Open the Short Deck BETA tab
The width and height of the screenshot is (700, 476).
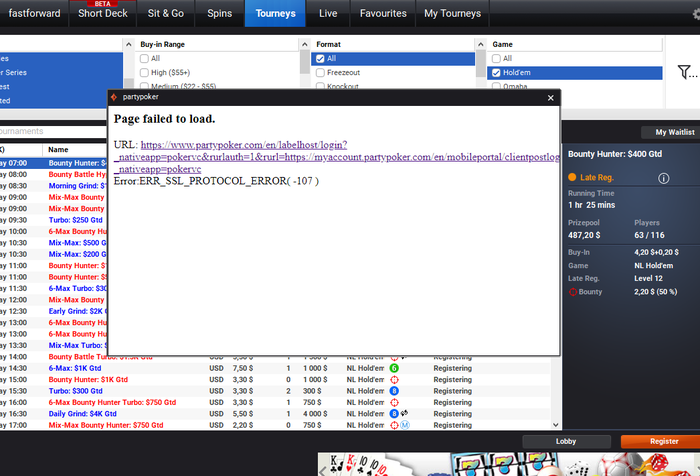click(103, 14)
